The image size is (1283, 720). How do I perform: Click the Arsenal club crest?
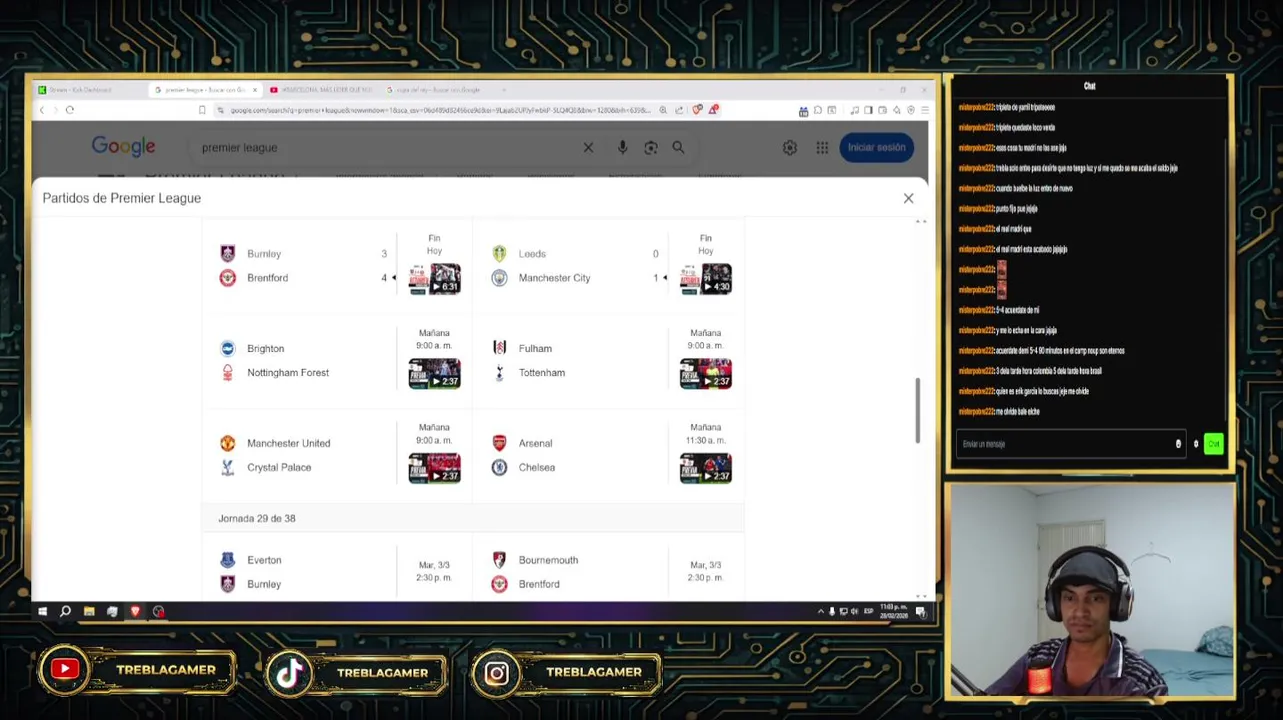click(x=499, y=443)
